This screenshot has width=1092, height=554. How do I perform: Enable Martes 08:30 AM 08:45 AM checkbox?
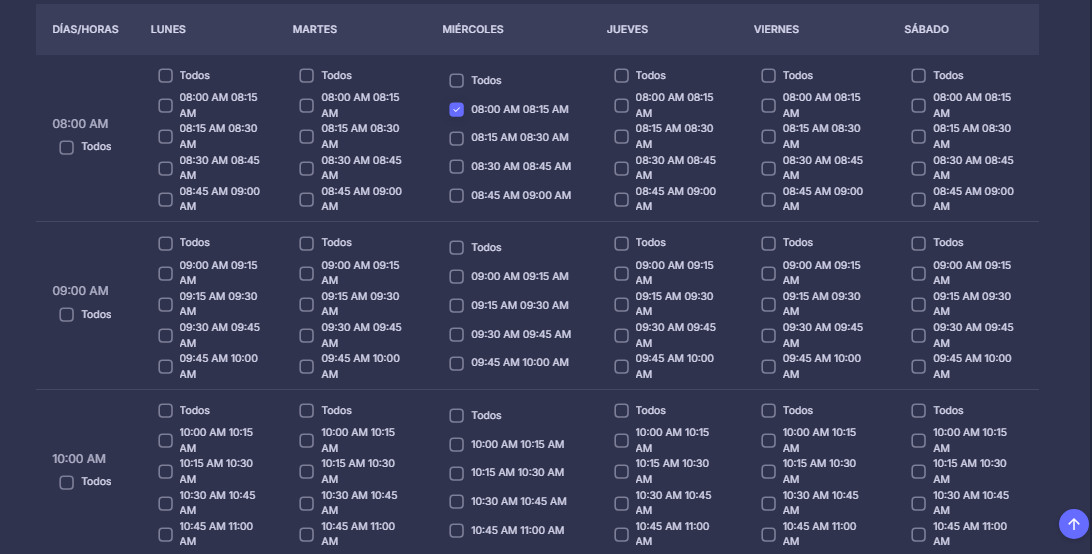pyautogui.click(x=307, y=168)
